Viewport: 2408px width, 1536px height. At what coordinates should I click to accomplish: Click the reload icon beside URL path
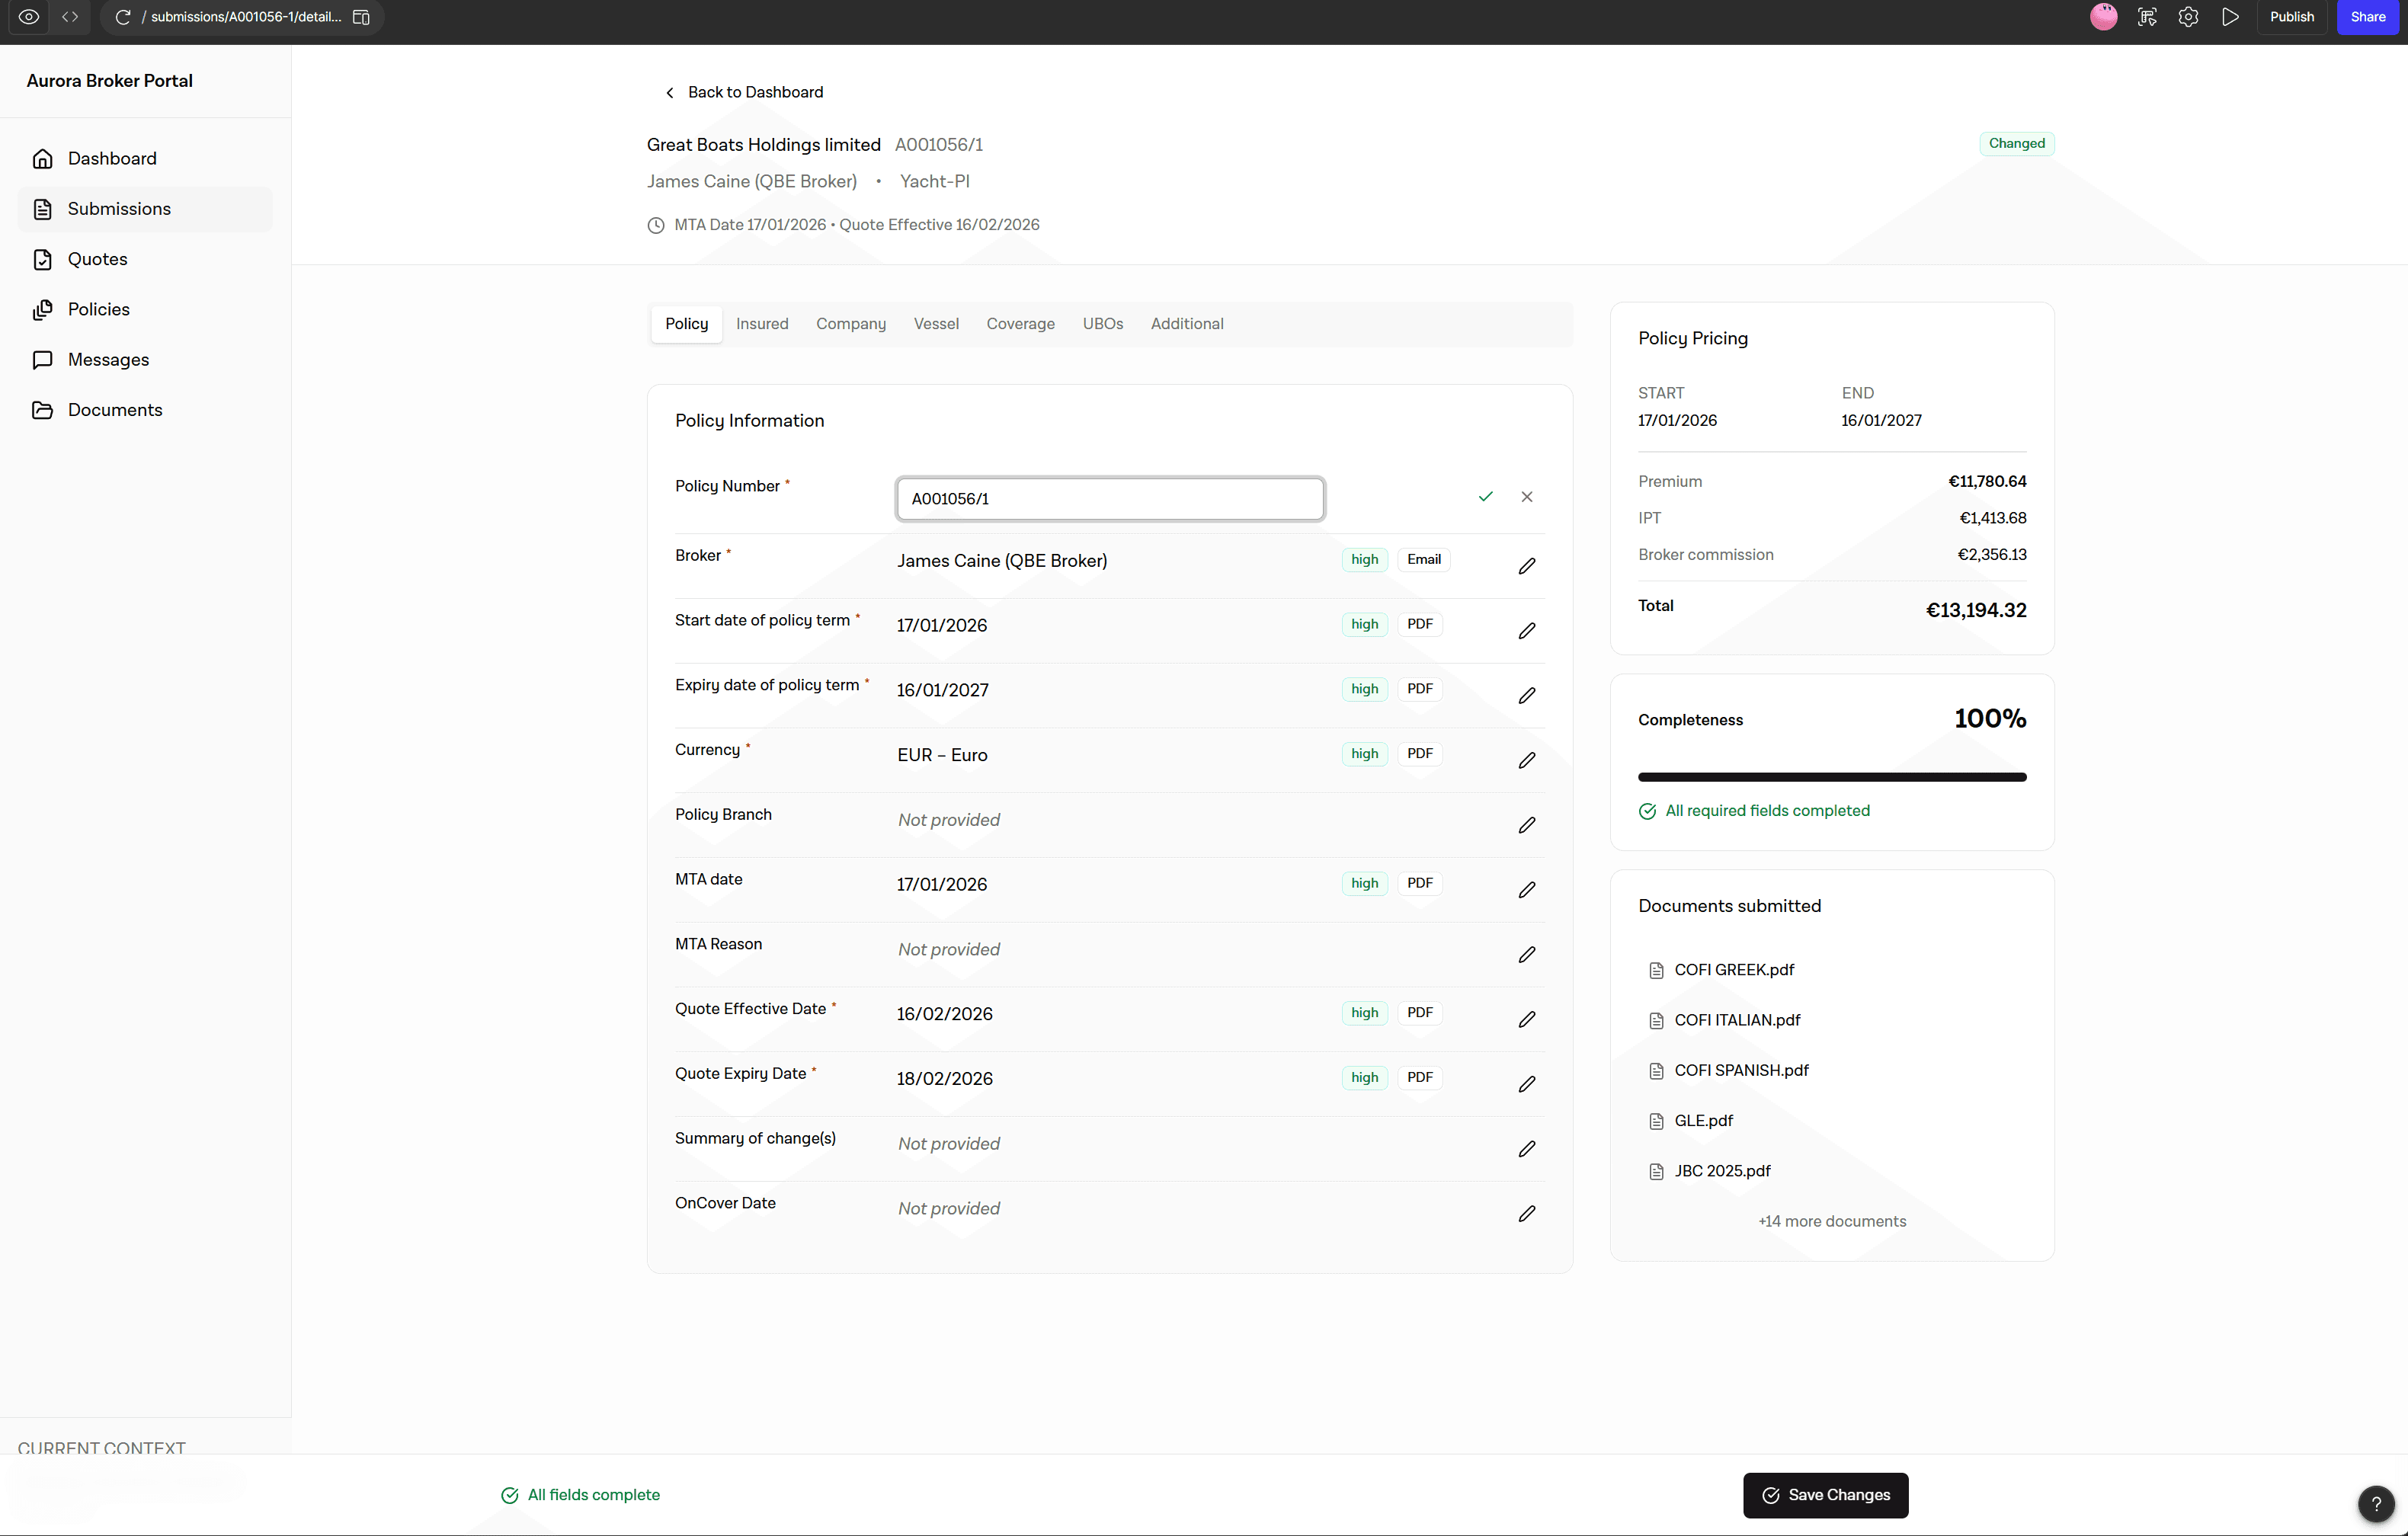click(x=123, y=17)
